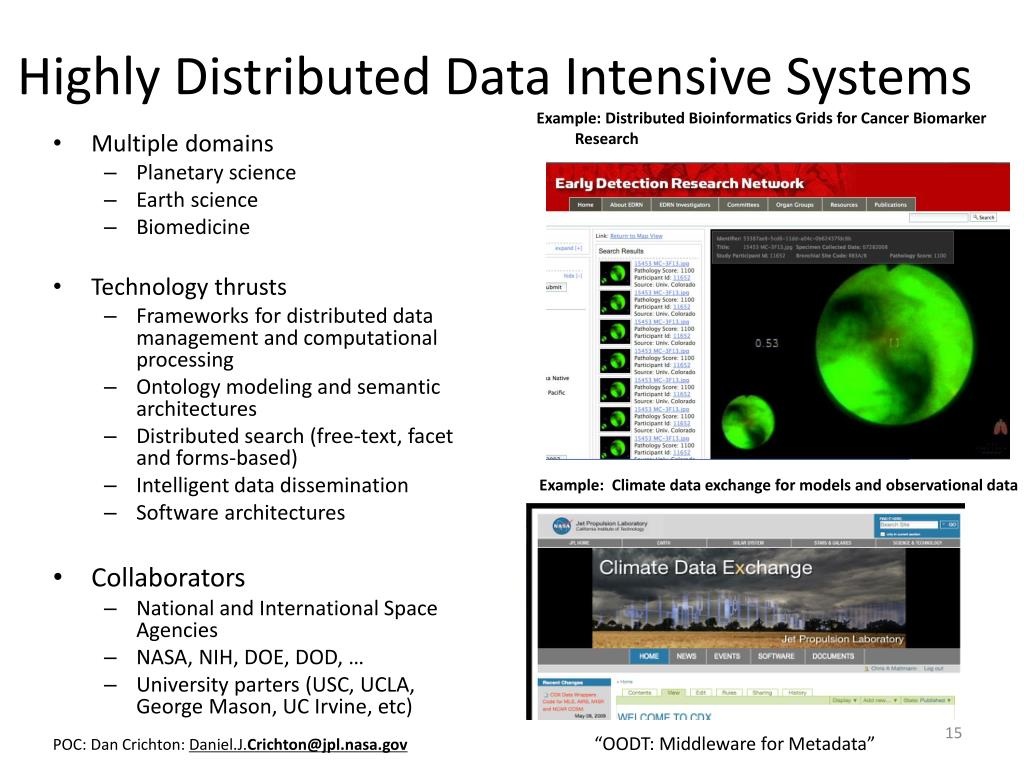Open the 'State: Published' dropdown
This screenshot has height=768, width=1024.
[x=927, y=700]
